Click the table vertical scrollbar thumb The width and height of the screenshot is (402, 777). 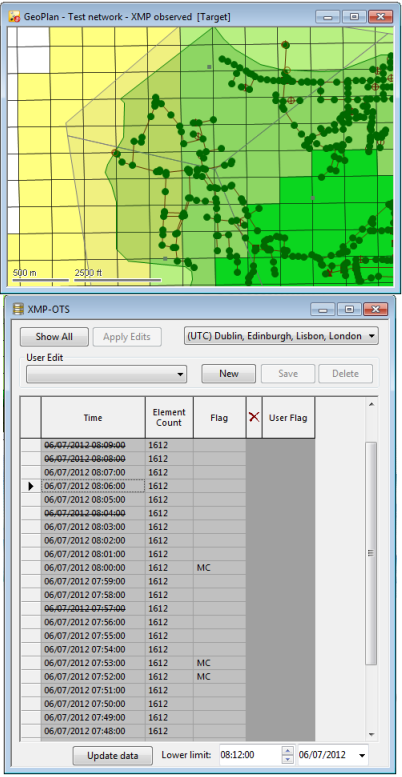[x=371, y=553]
